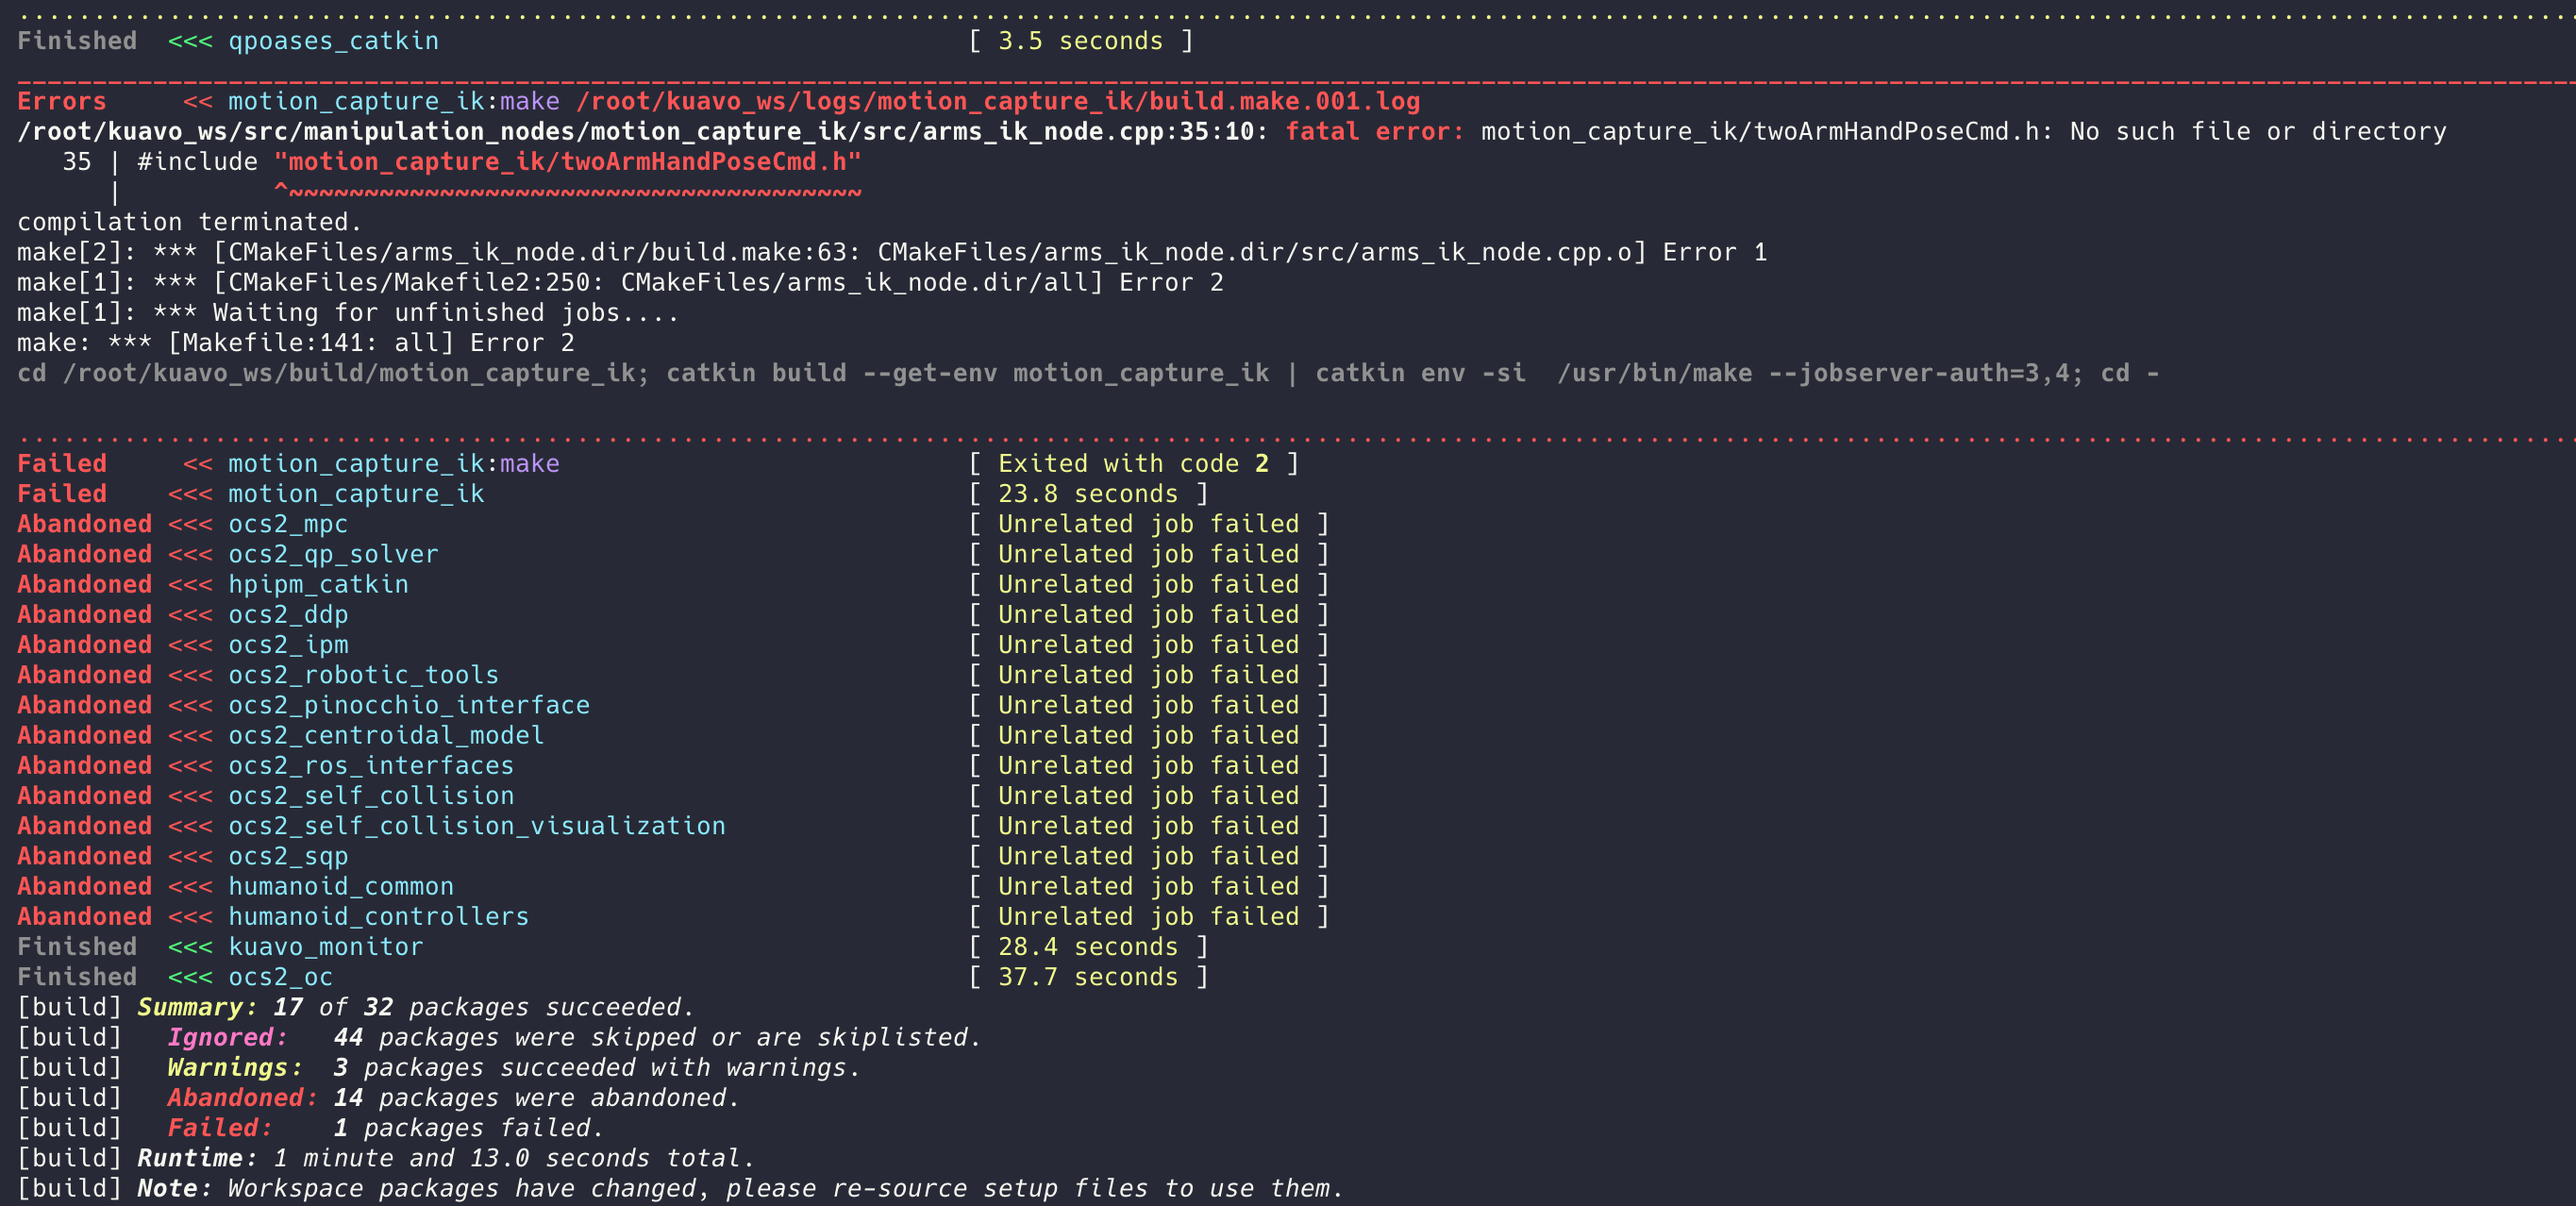Click the pink "Ignored:" label
This screenshot has width=2576, height=1206.
(x=227, y=1037)
